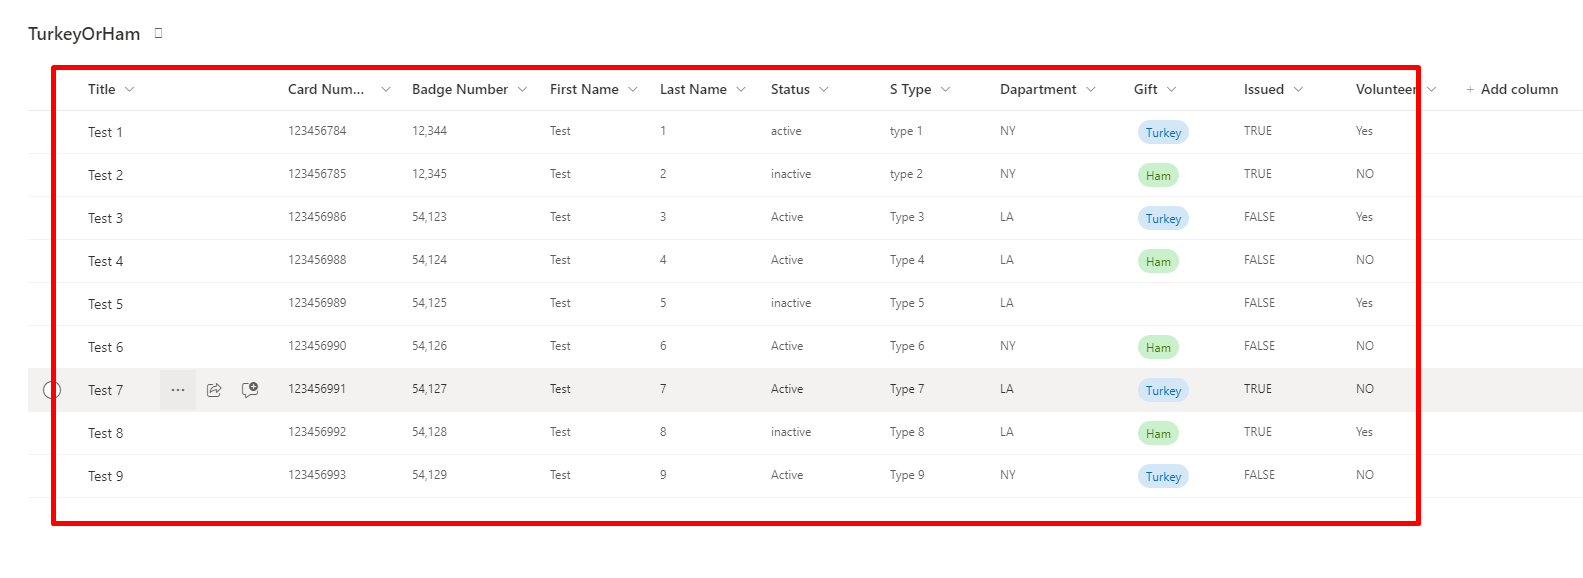
Task: Open the S Type column dropdown chevron
Action: [946, 90]
